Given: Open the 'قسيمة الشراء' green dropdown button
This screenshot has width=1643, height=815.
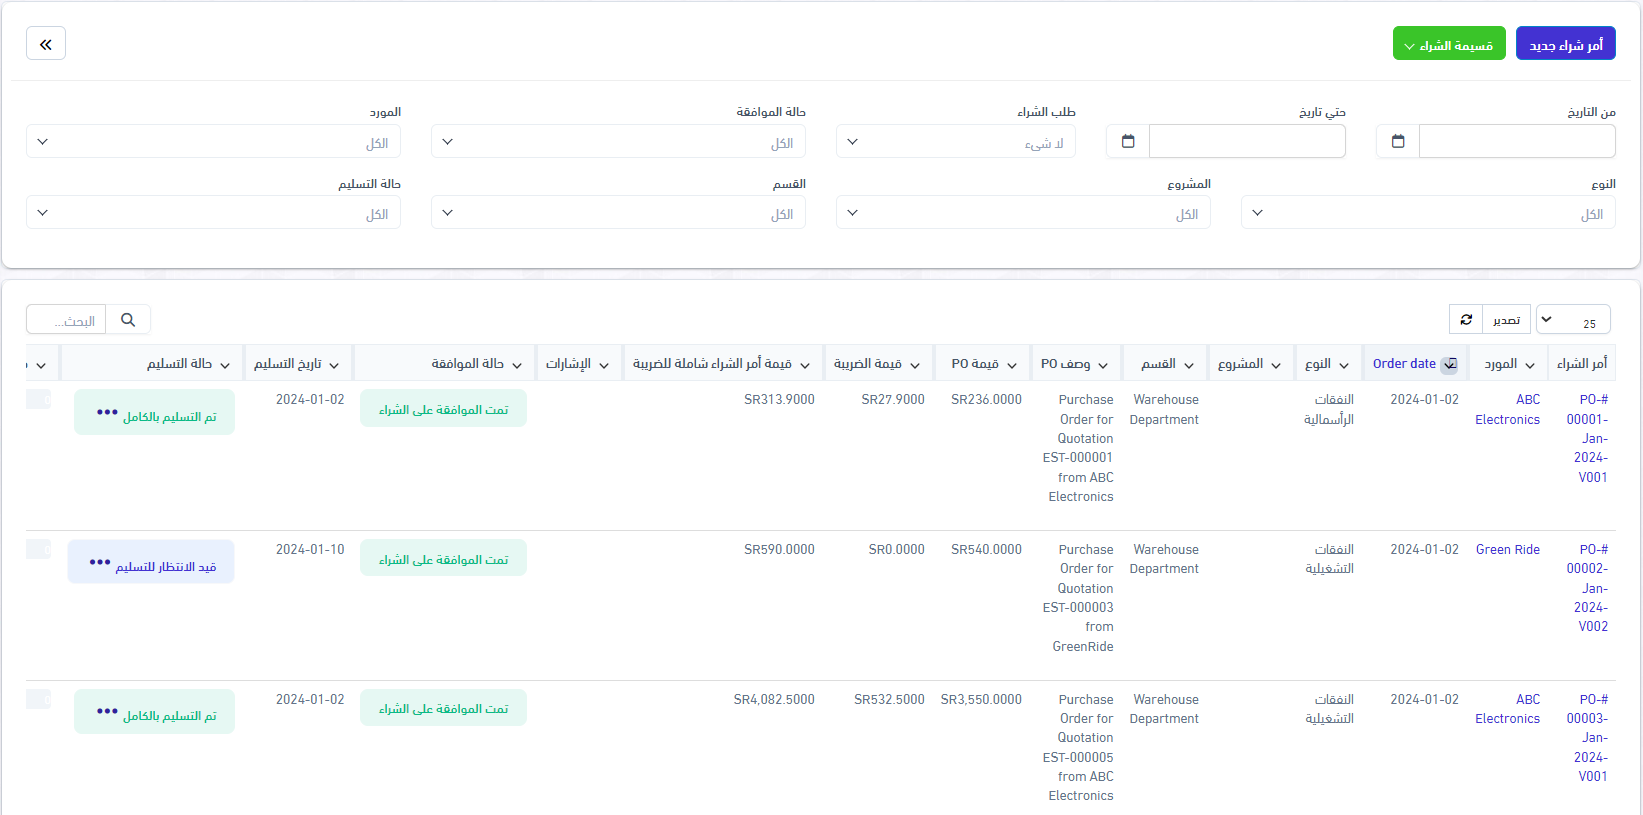Looking at the screenshot, I should [x=1449, y=44].
